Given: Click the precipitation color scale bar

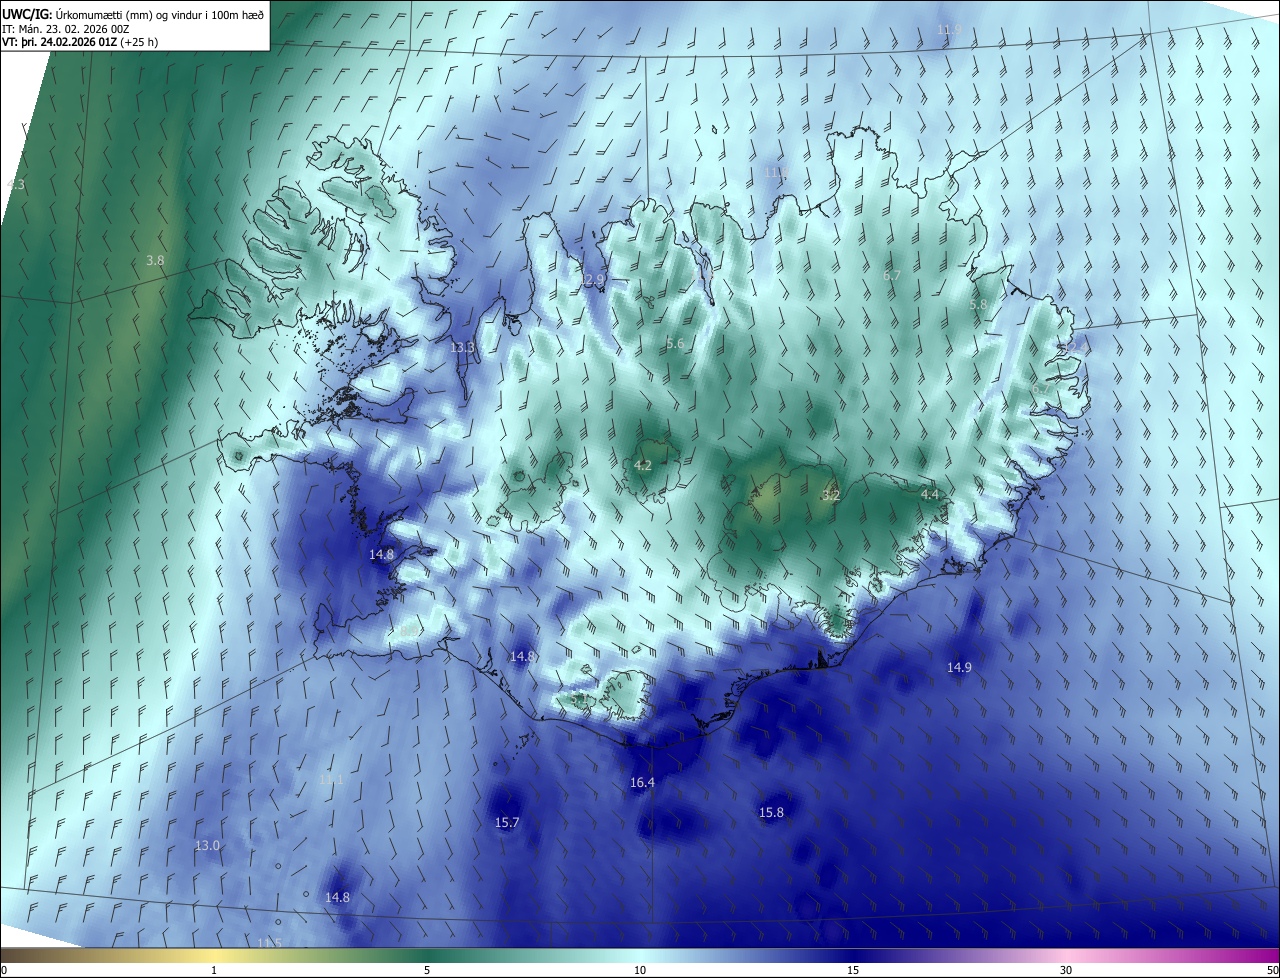Looking at the screenshot, I should click(640, 955).
